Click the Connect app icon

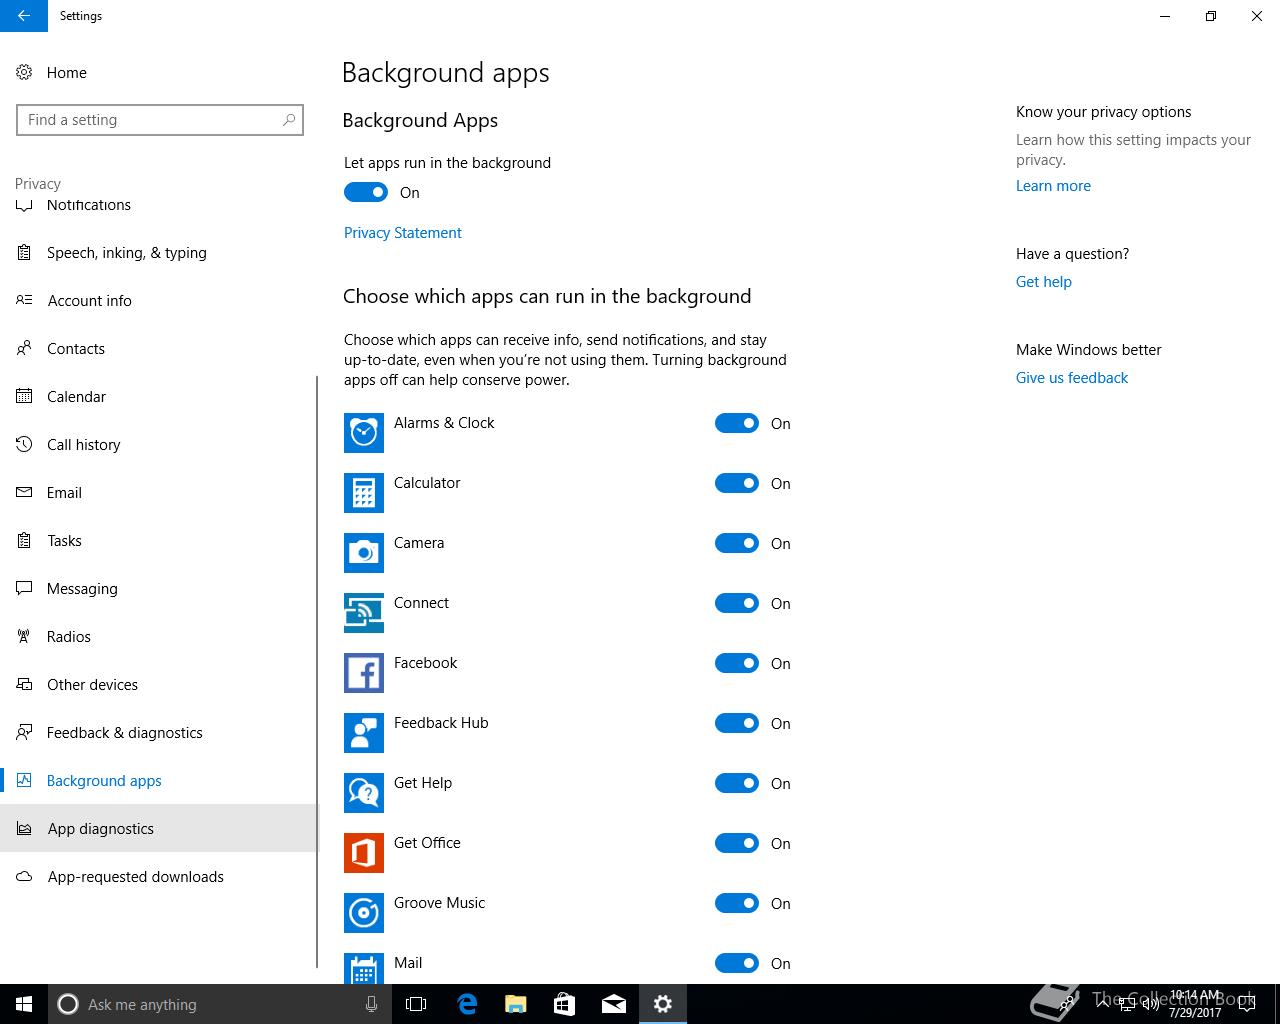point(364,613)
